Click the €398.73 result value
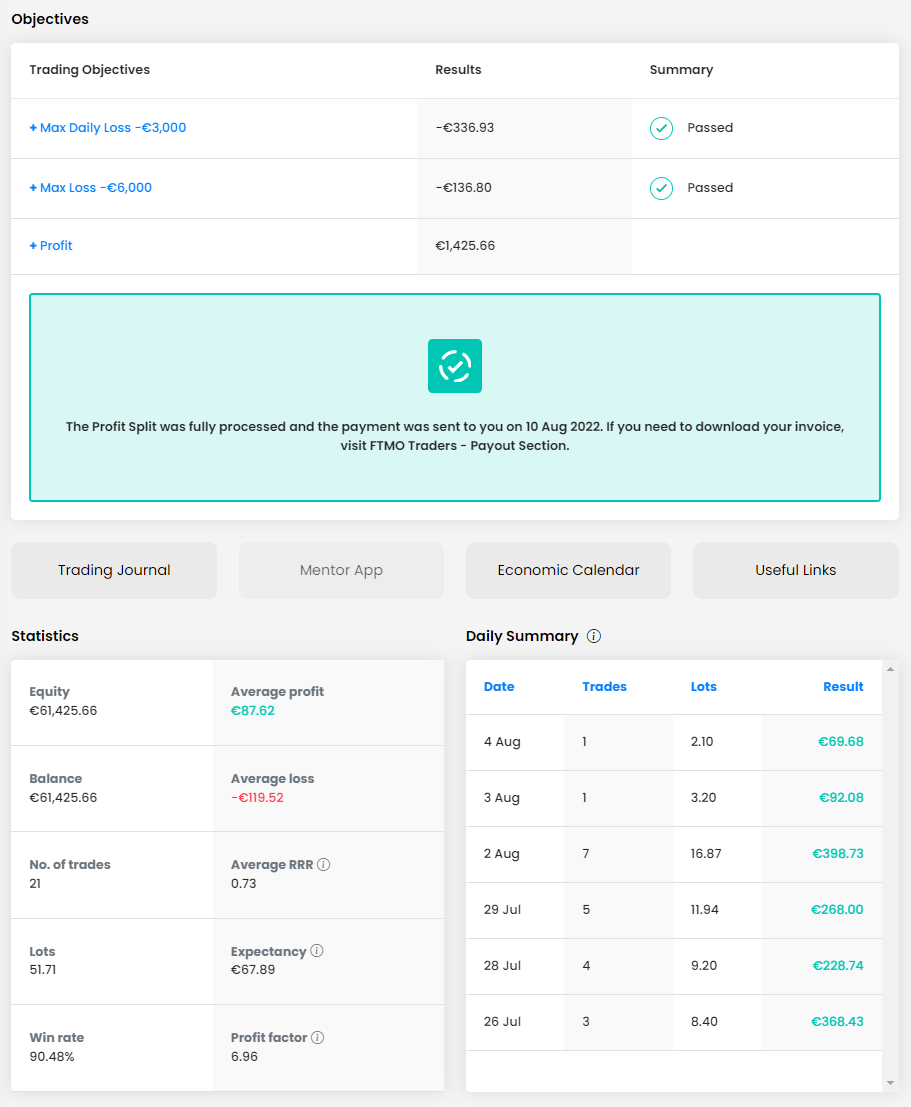911x1107 pixels. 838,854
